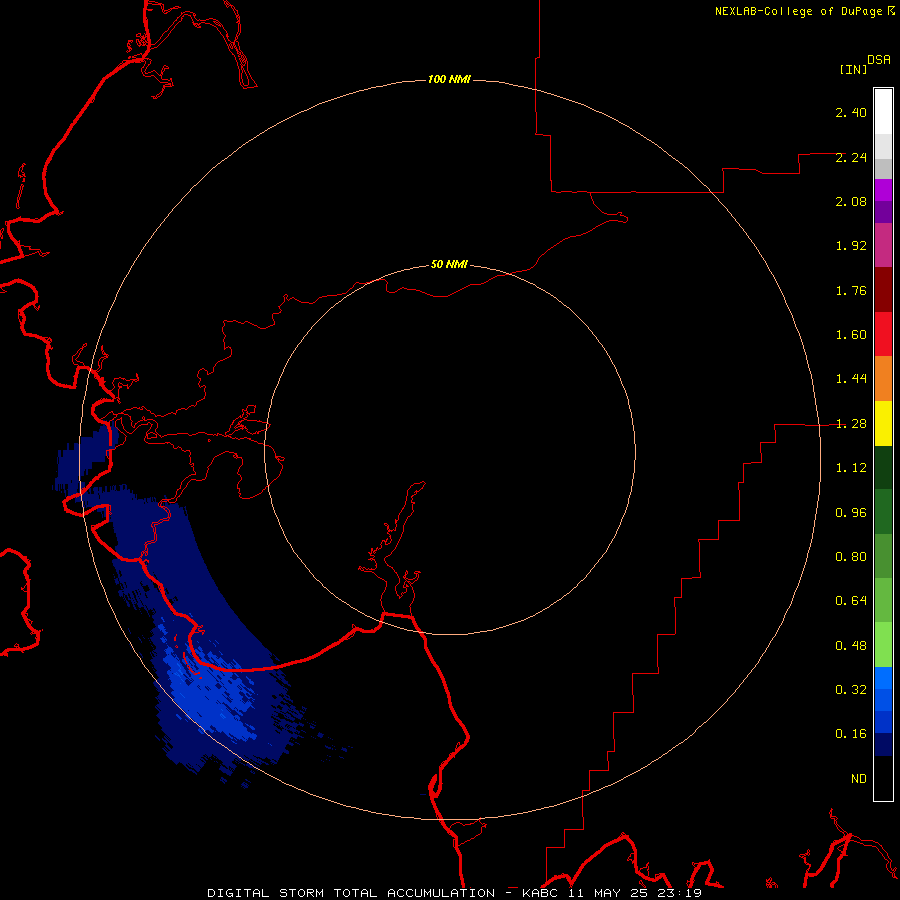The image size is (900, 900).
Task: Click the NEXLAB-College of DuPage credit text
Action: 798,11
